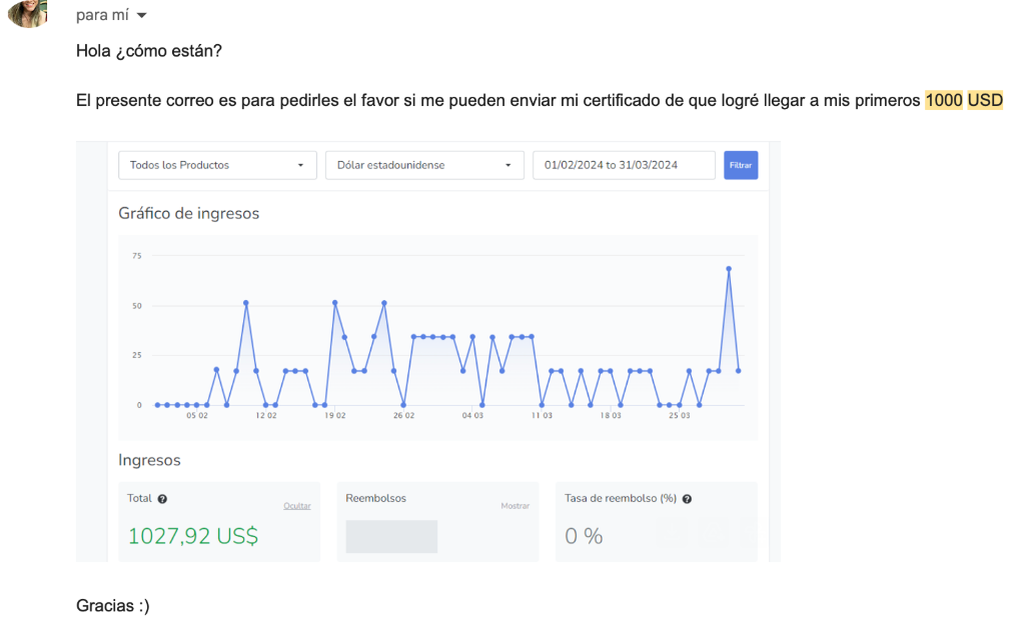Image resolution: width=1024 pixels, height=627 pixels.
Task: Open the 'Dólar estadounidense' currency dropdown
Action: click(424, 165)
